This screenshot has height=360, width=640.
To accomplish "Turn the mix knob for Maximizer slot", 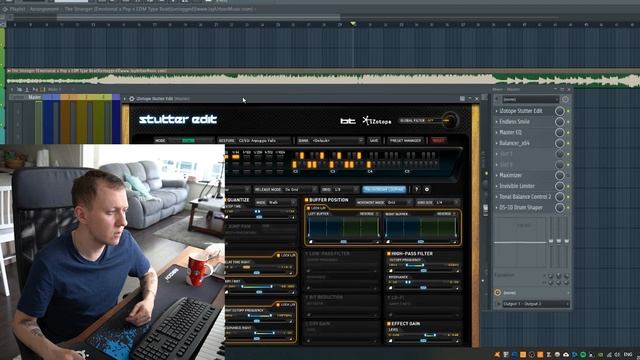I will click(560, 175).
